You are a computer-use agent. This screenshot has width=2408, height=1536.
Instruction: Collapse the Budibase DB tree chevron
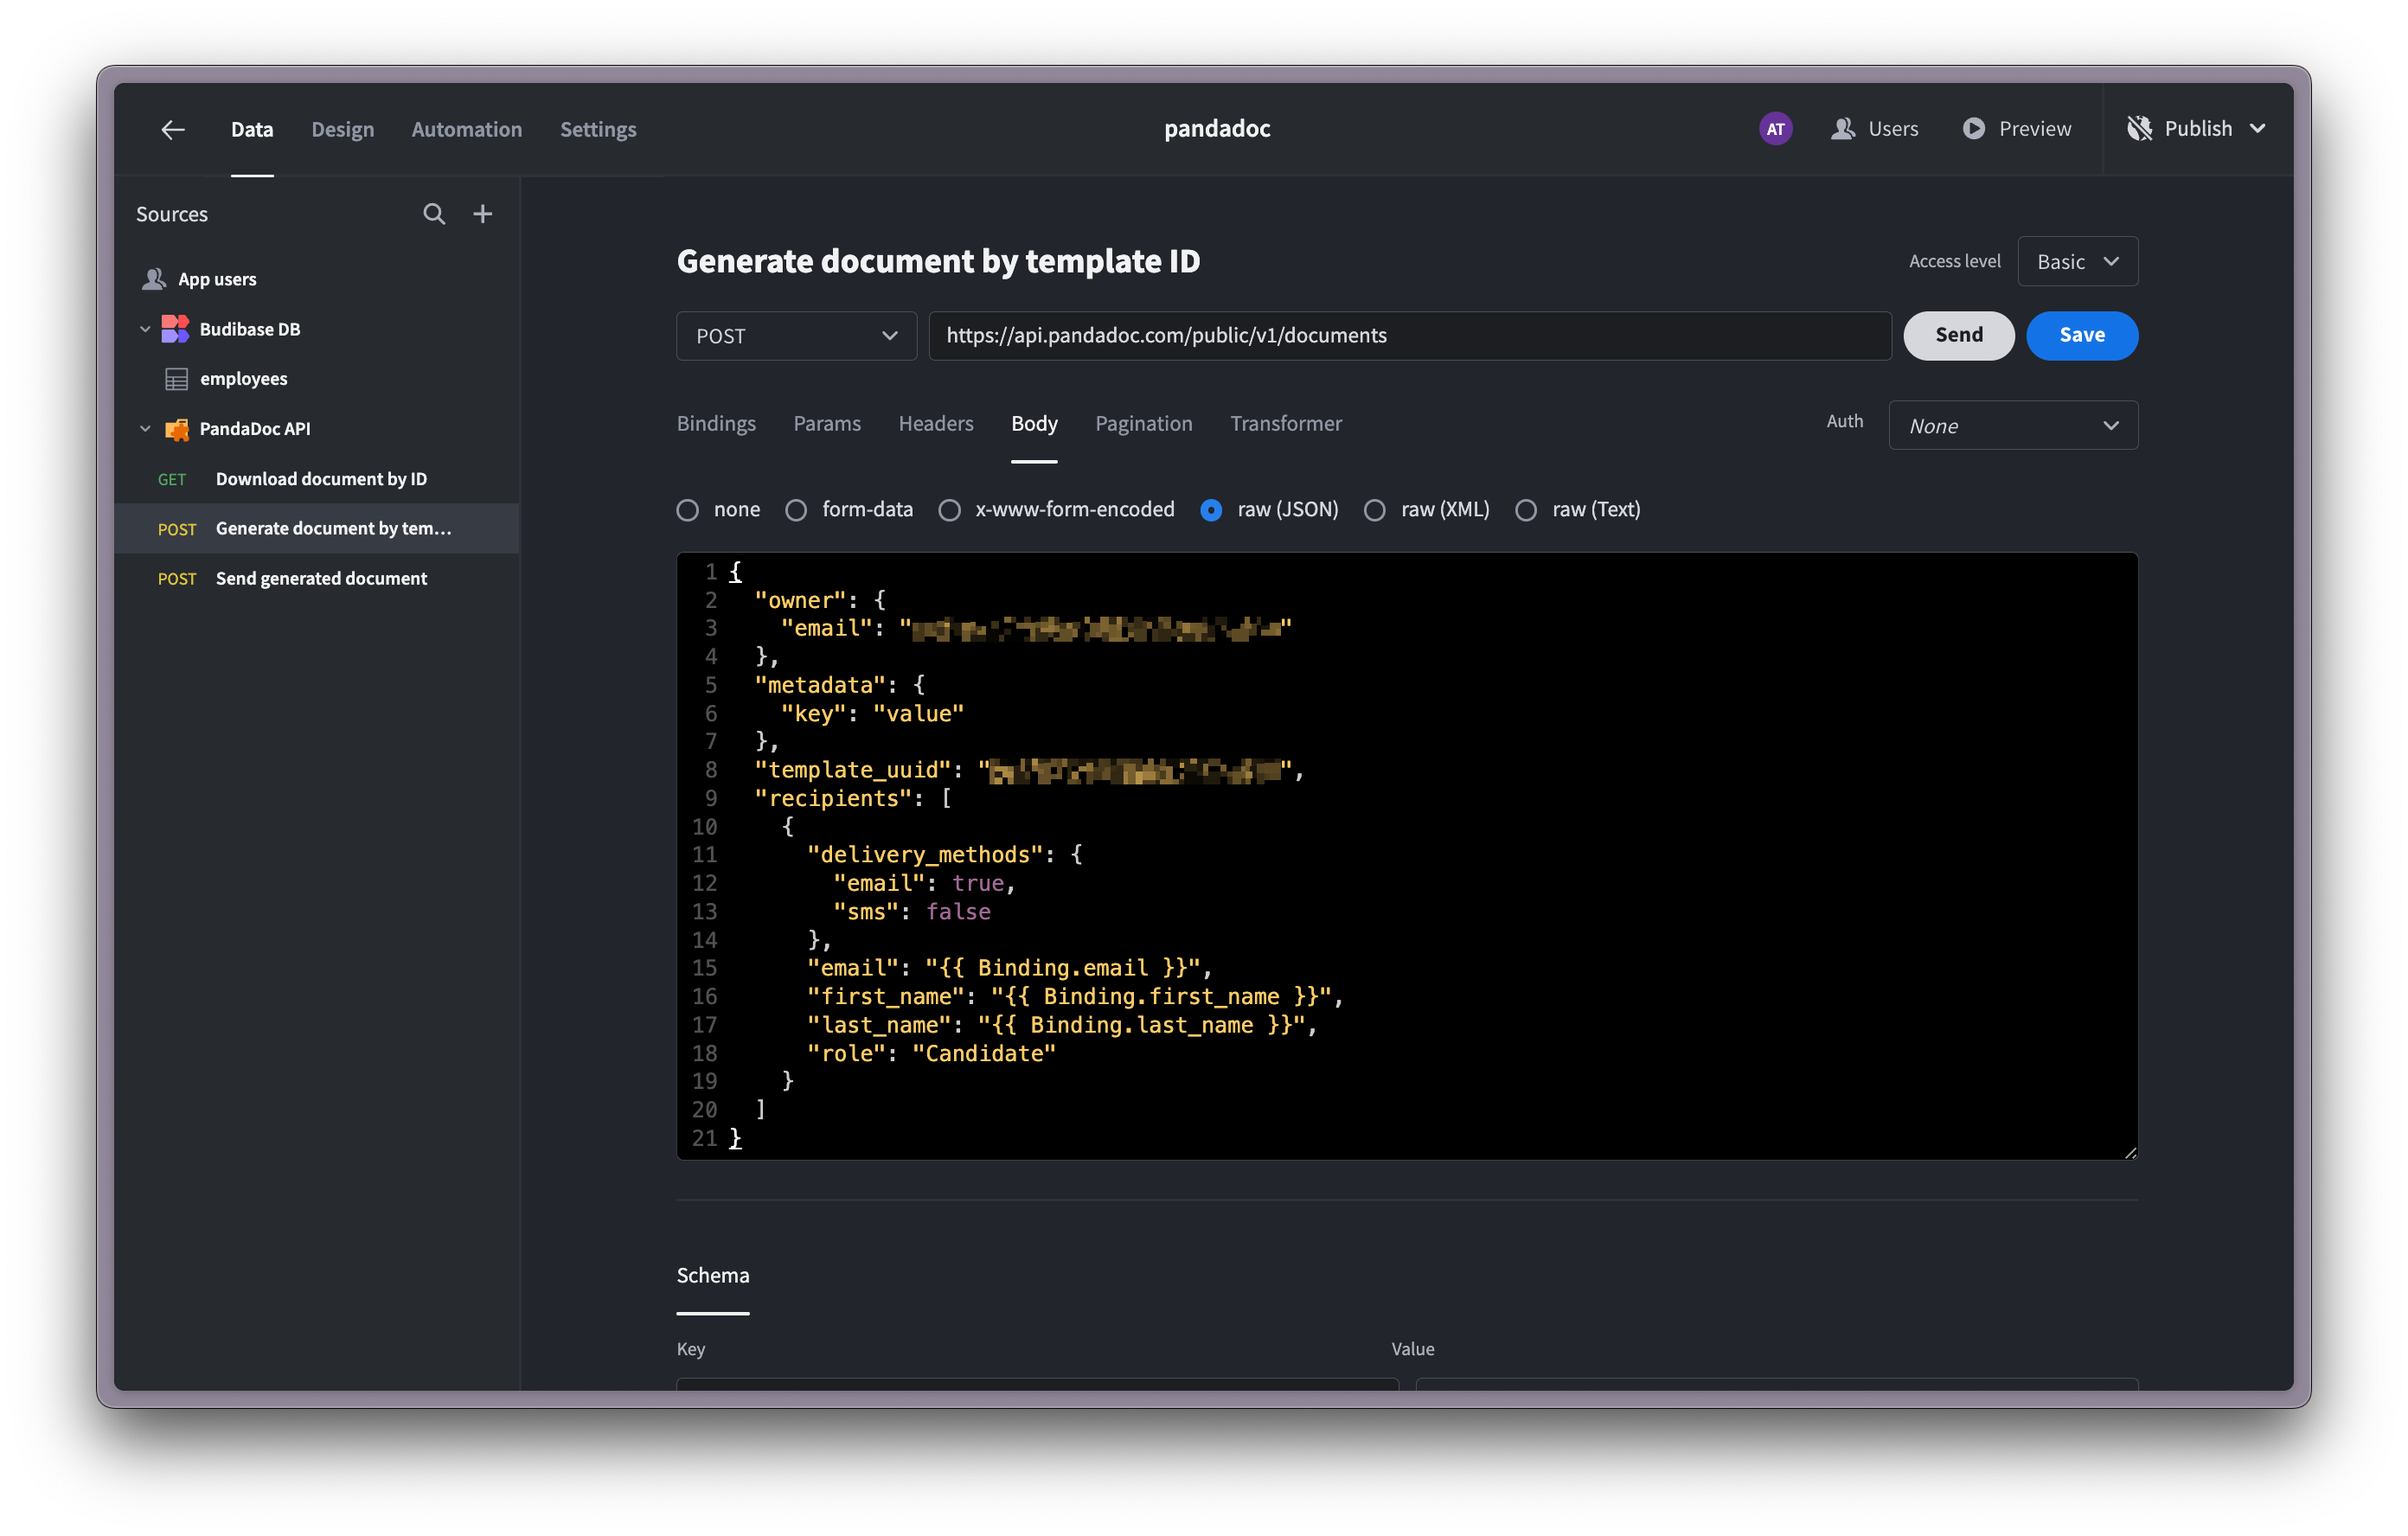[x=145, y=329]
